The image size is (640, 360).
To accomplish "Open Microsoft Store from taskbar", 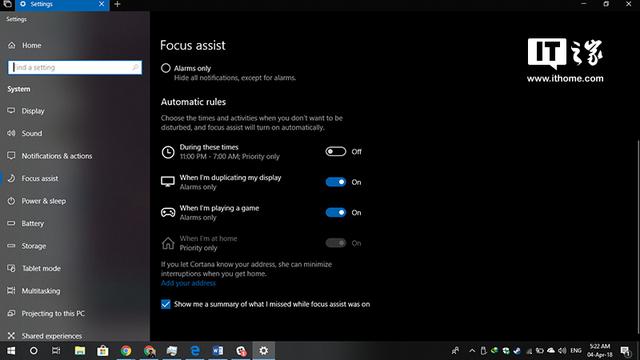I will tap(102, 351).
